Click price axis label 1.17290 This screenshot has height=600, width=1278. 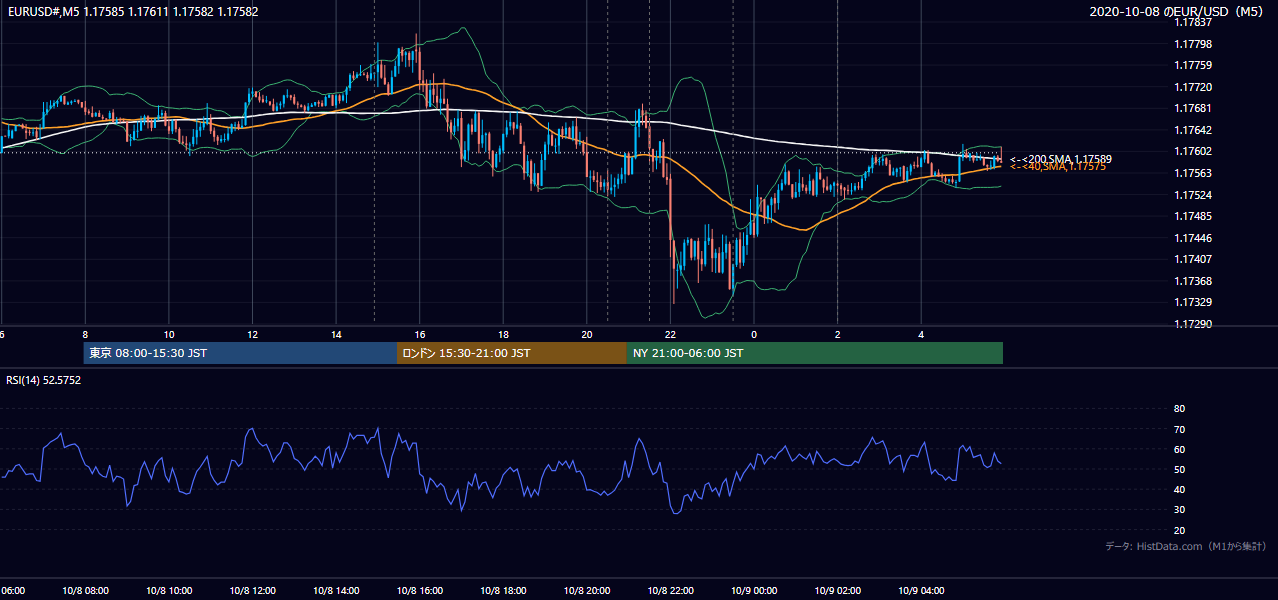pyautogui.click(x=1193, y=324)
